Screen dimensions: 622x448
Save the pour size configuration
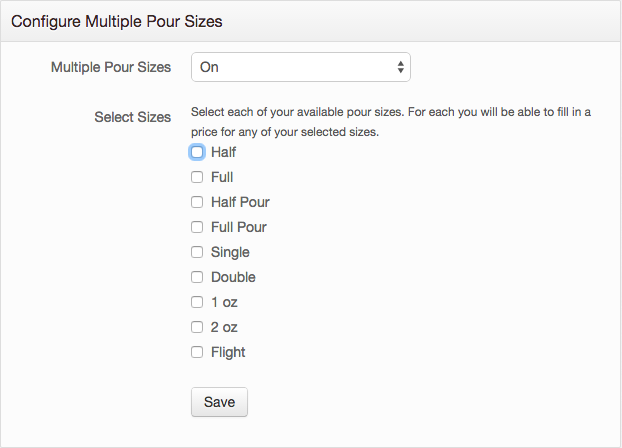point(219,402)
